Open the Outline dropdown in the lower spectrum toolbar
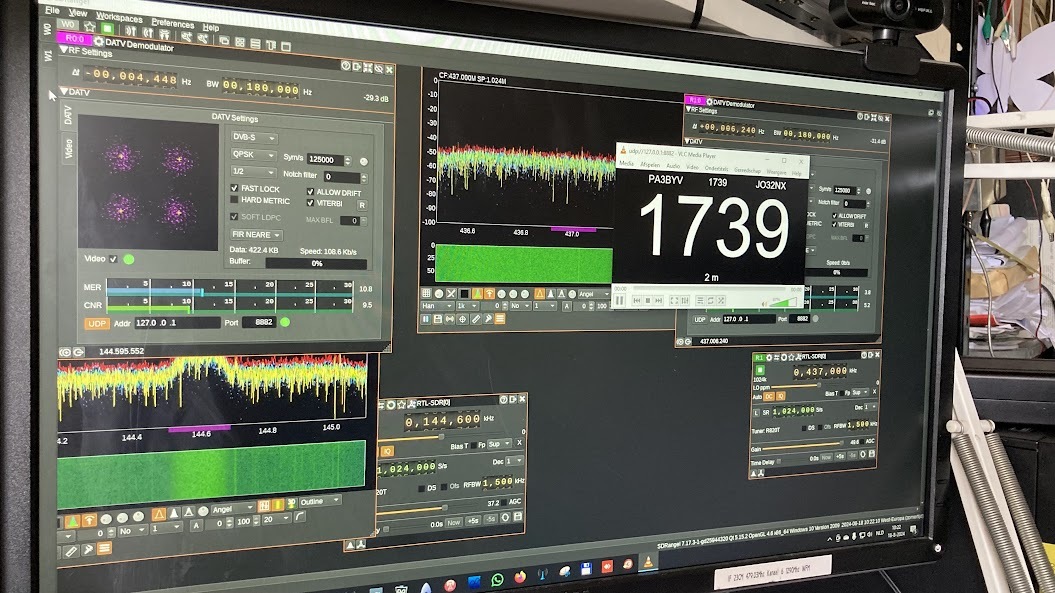Screen dimensions: 1055x593 pos(319,501)
